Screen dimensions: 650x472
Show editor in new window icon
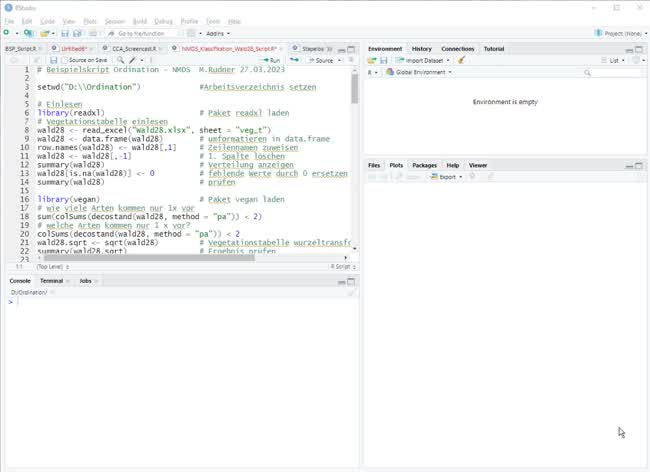point(36,61)
